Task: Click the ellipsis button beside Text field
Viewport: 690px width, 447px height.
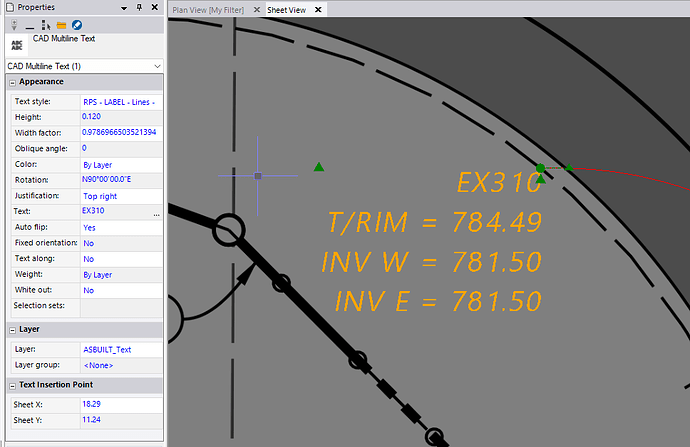Action: point(157,213)
